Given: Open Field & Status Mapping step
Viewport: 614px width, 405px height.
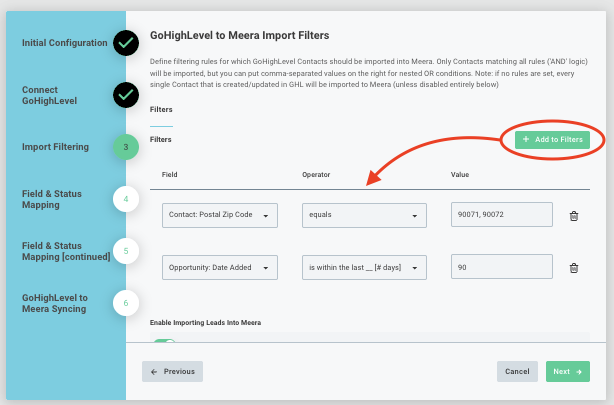Looking at the screenshot, I should click(x=52, y=199).
